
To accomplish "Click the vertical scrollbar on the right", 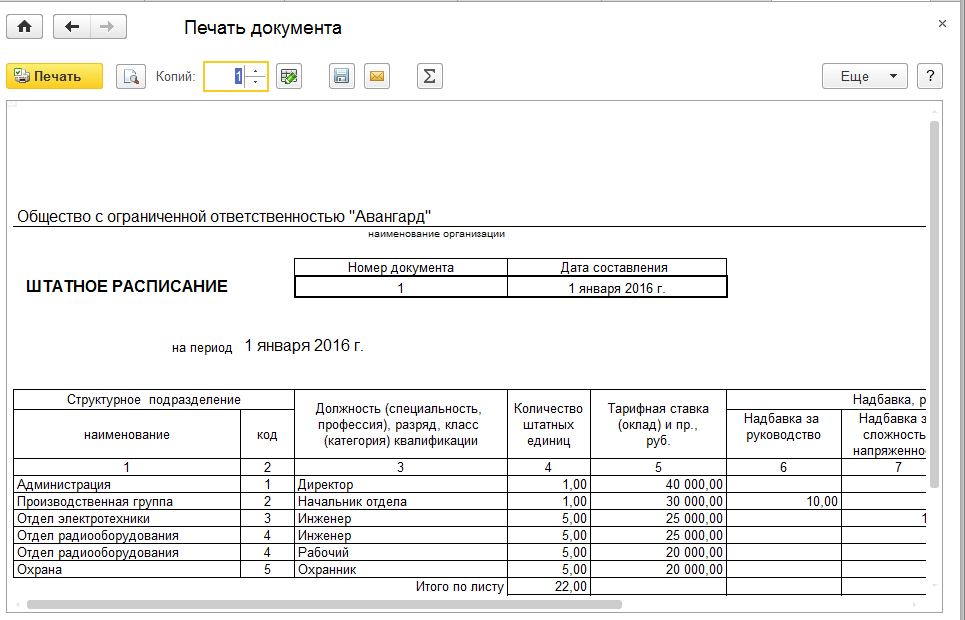I will tap(934, 300).
